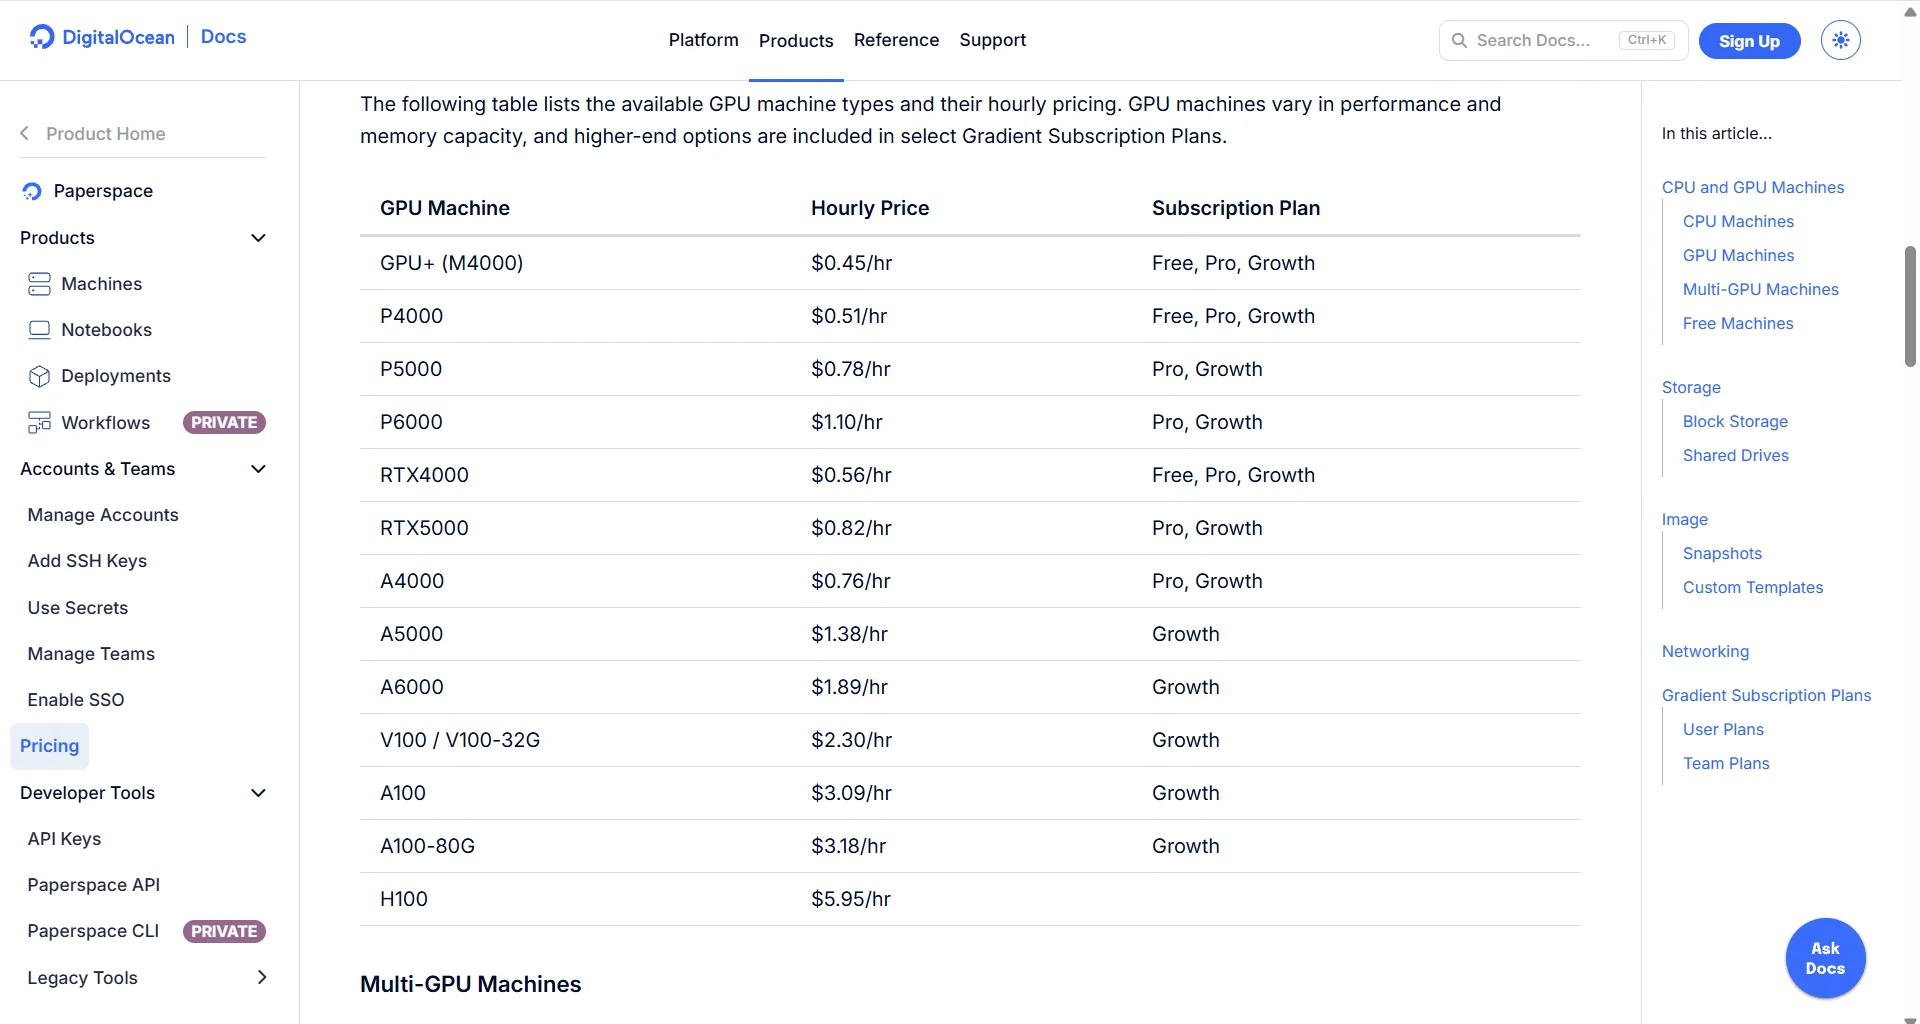Jump to Image section in outline
This screenshot has height=1024, width=1920.
coord(1685,519)
